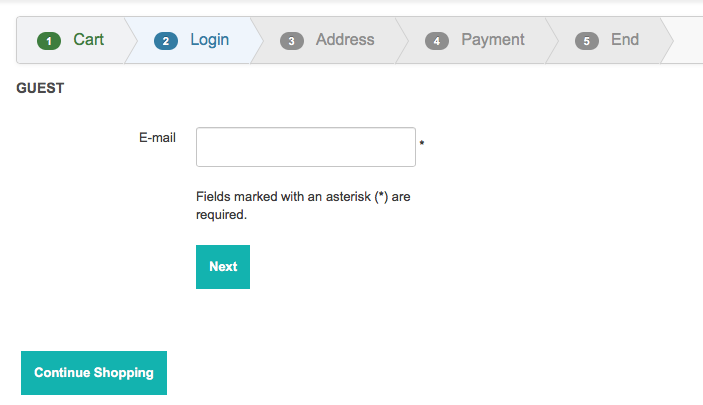Click the Continue Shopping button
This screenshot has width=703, height=405.
(x=94, y=373)
